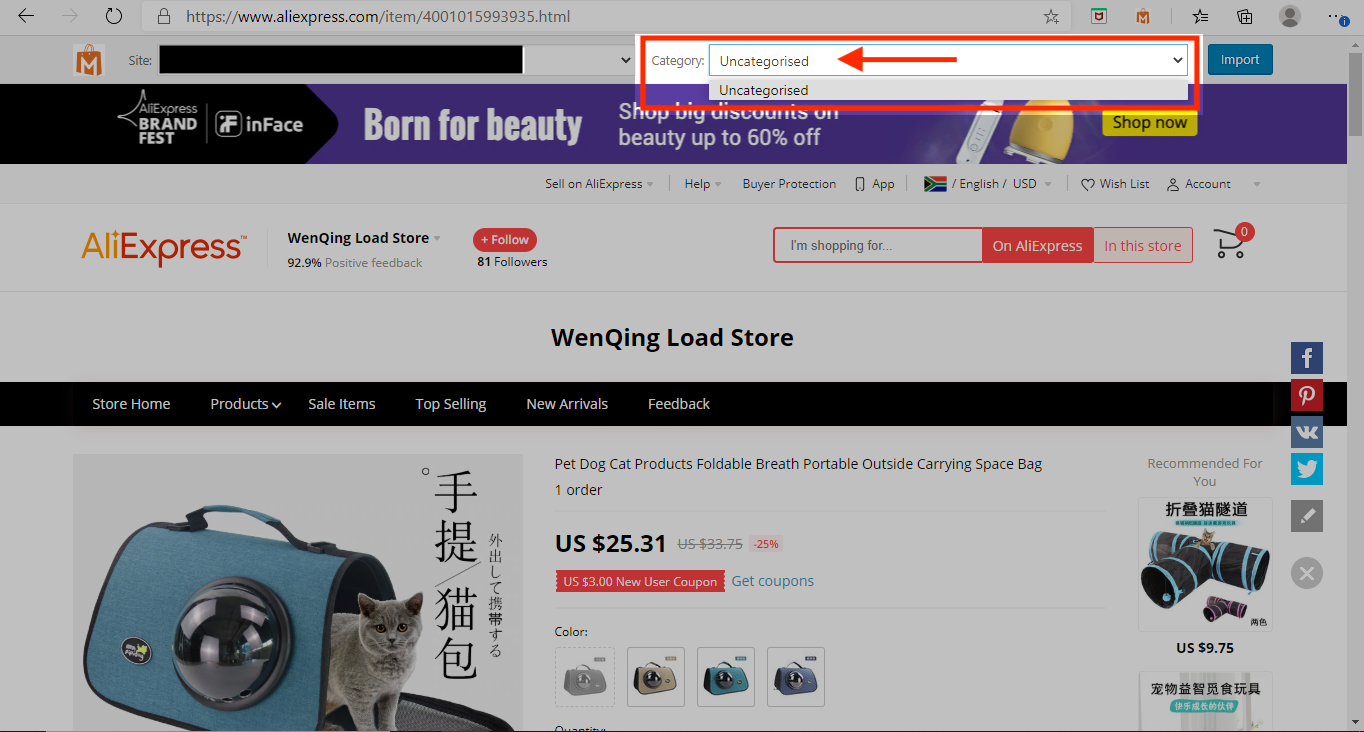The width and height of the screenshot is (1364, 732).
Task: Reload the page with the refresh icon
Action: point(114,16)
